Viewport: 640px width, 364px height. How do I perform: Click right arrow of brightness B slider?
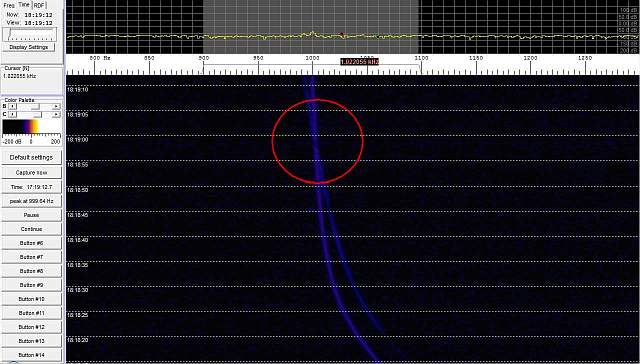point(56,107)
